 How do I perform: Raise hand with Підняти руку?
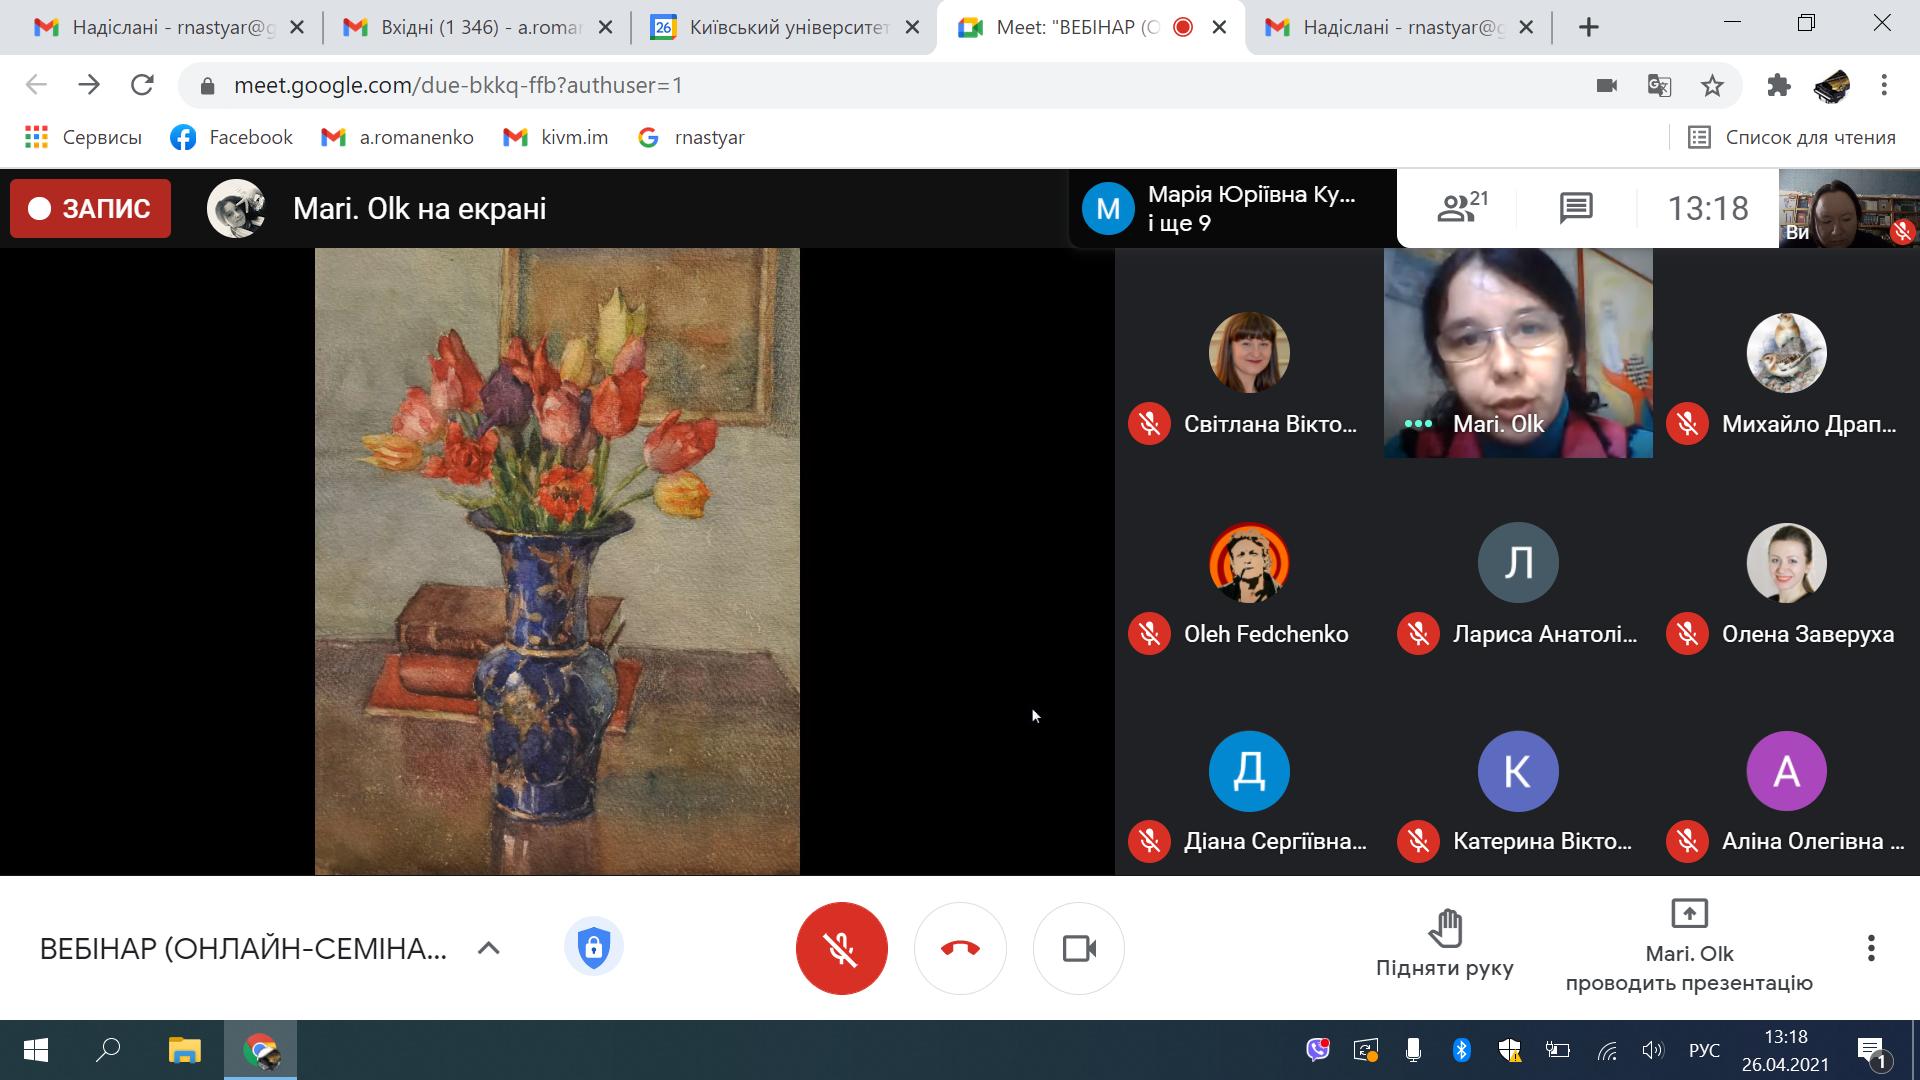click(x=1444, y=944)
